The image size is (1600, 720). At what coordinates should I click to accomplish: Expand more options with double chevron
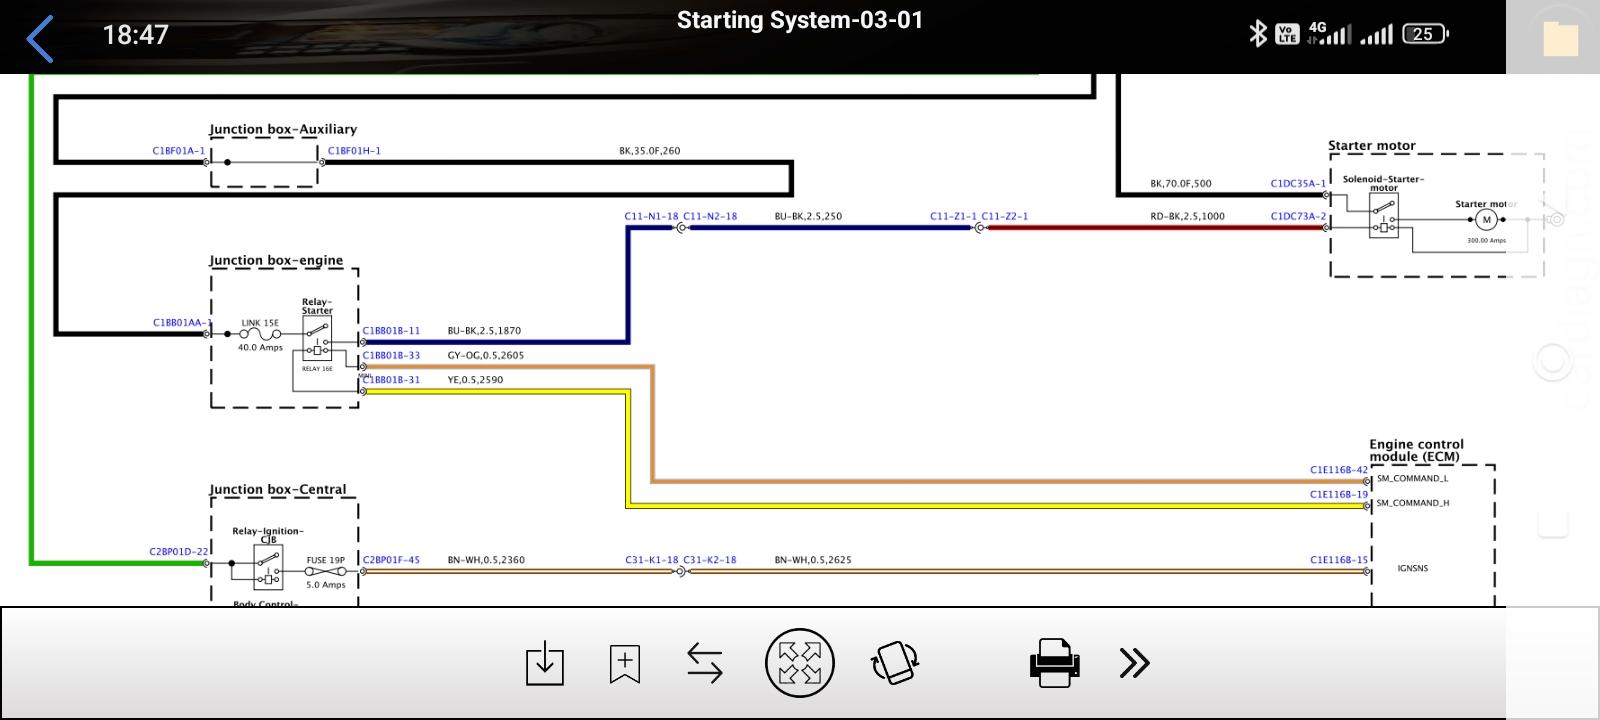coord(1134,663)
